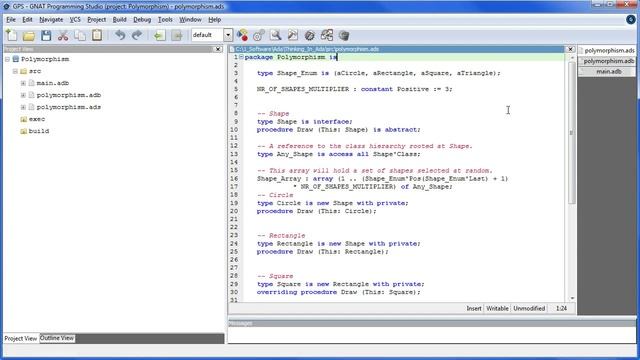640x360 pixels.
Task: Close the polymorphism.ads editor
Action: 571,49
